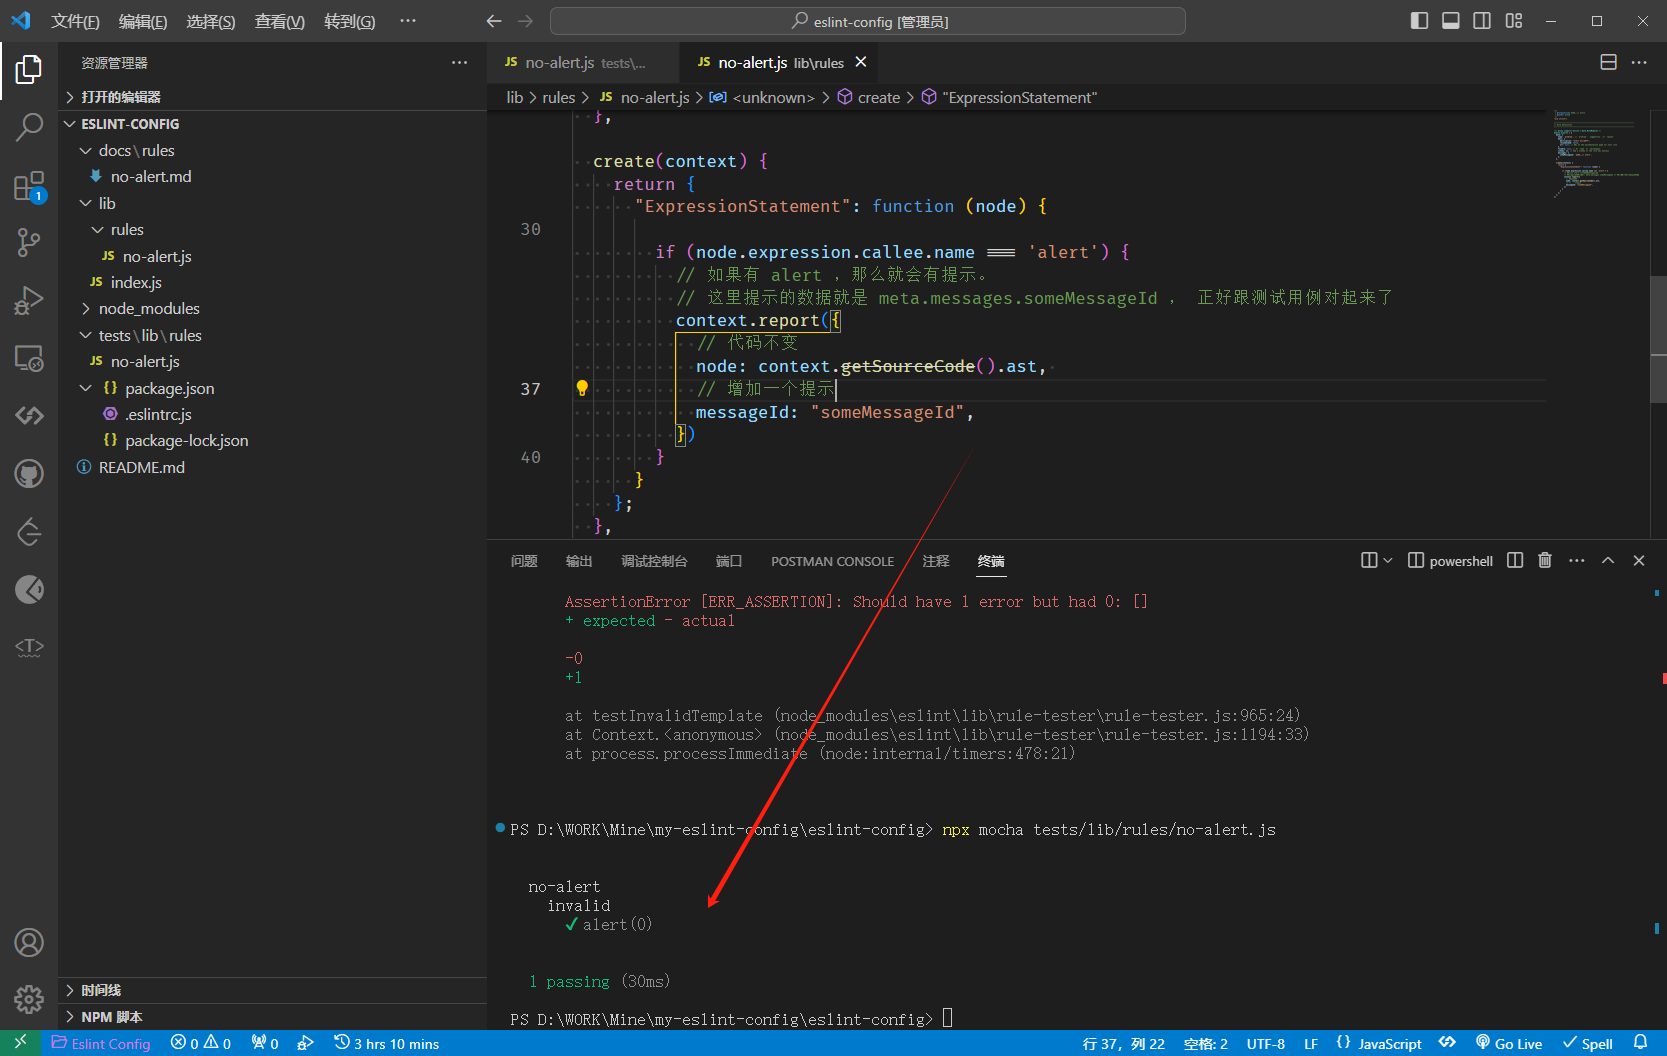Close the lib\rules no-alert.js tab
1667x1056 pixels.
point(860,62)
